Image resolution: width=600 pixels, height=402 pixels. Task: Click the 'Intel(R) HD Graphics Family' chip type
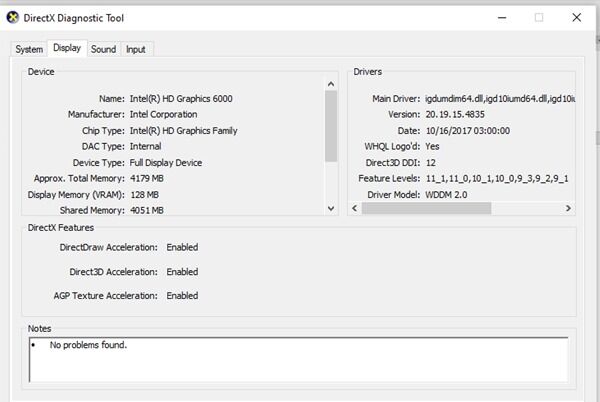point(183,131)
